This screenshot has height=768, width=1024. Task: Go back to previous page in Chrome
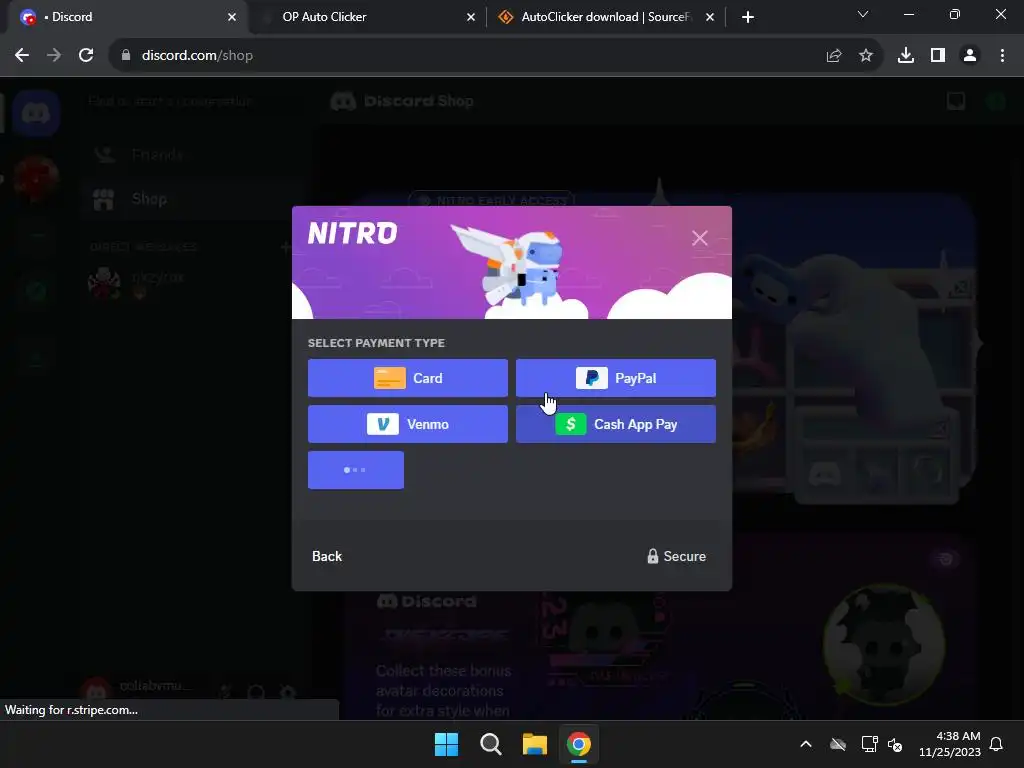[22, 56]
